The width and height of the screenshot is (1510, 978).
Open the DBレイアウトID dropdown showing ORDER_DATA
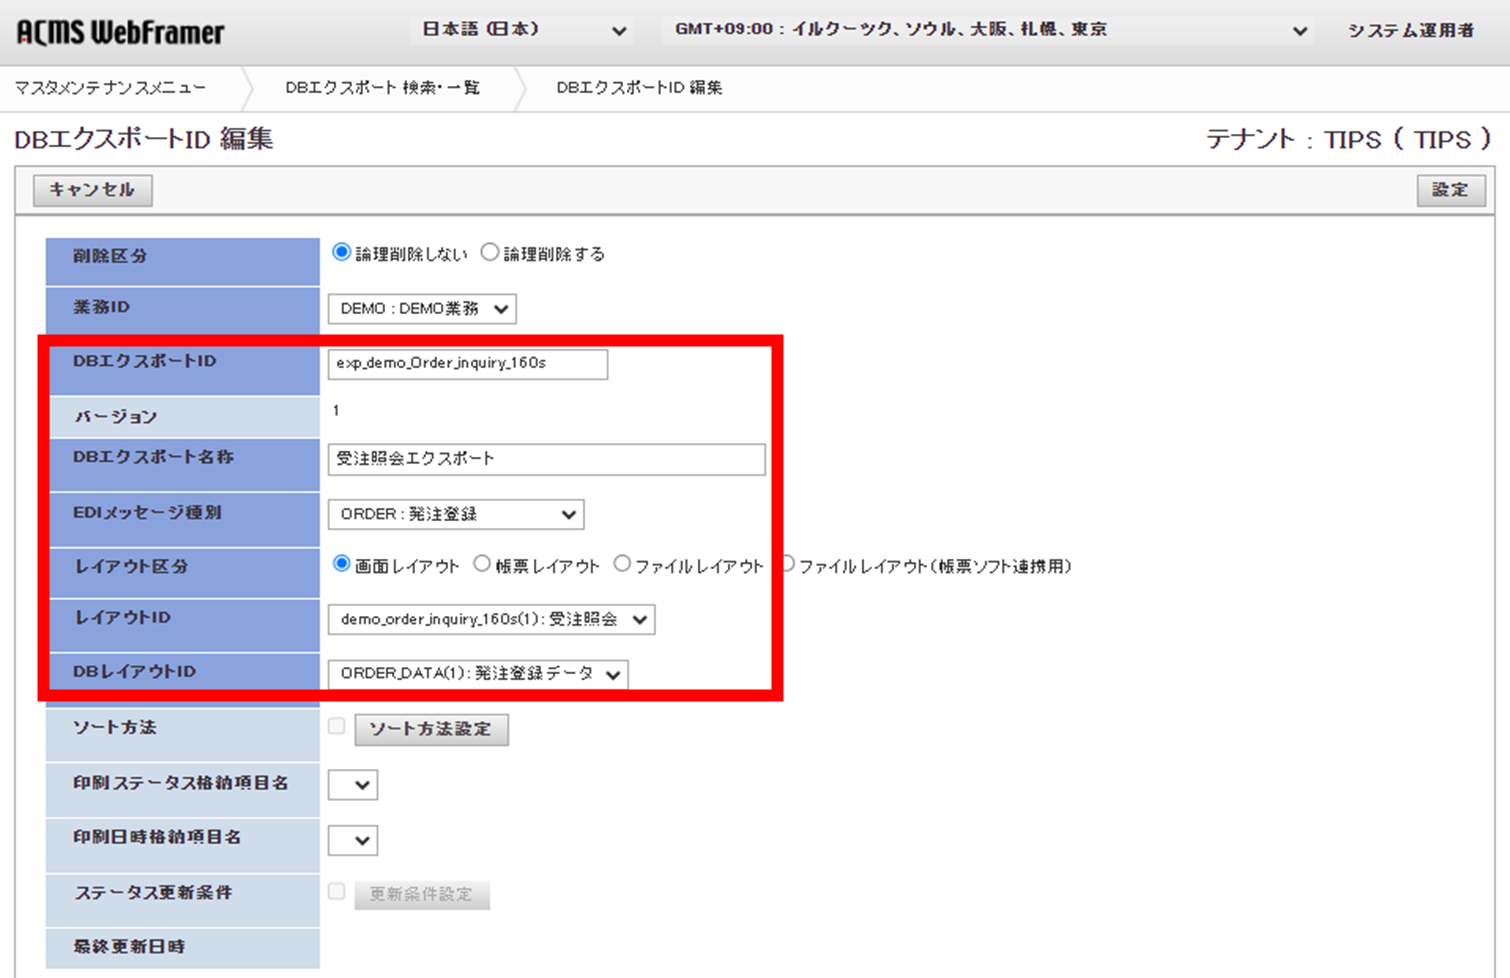[x=479, y=673]
